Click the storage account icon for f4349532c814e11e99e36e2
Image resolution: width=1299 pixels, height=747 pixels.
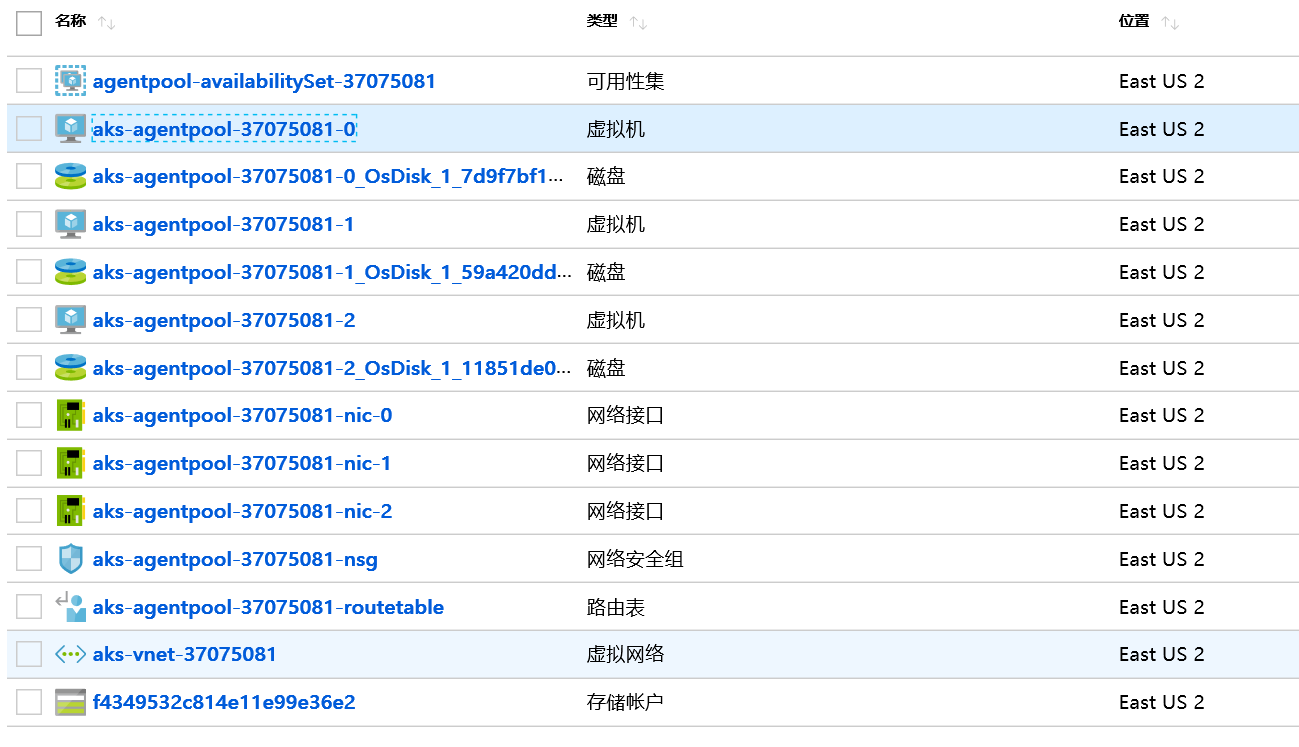coord(70,702)
